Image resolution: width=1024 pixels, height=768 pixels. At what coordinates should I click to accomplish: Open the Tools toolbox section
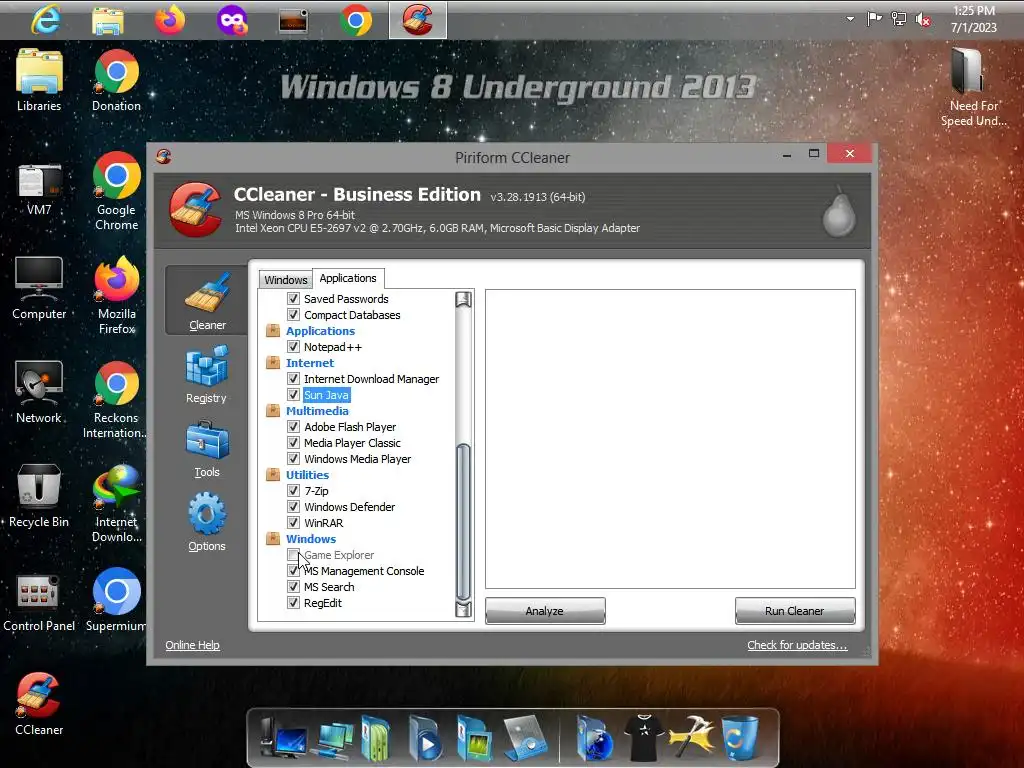(206, 449)
